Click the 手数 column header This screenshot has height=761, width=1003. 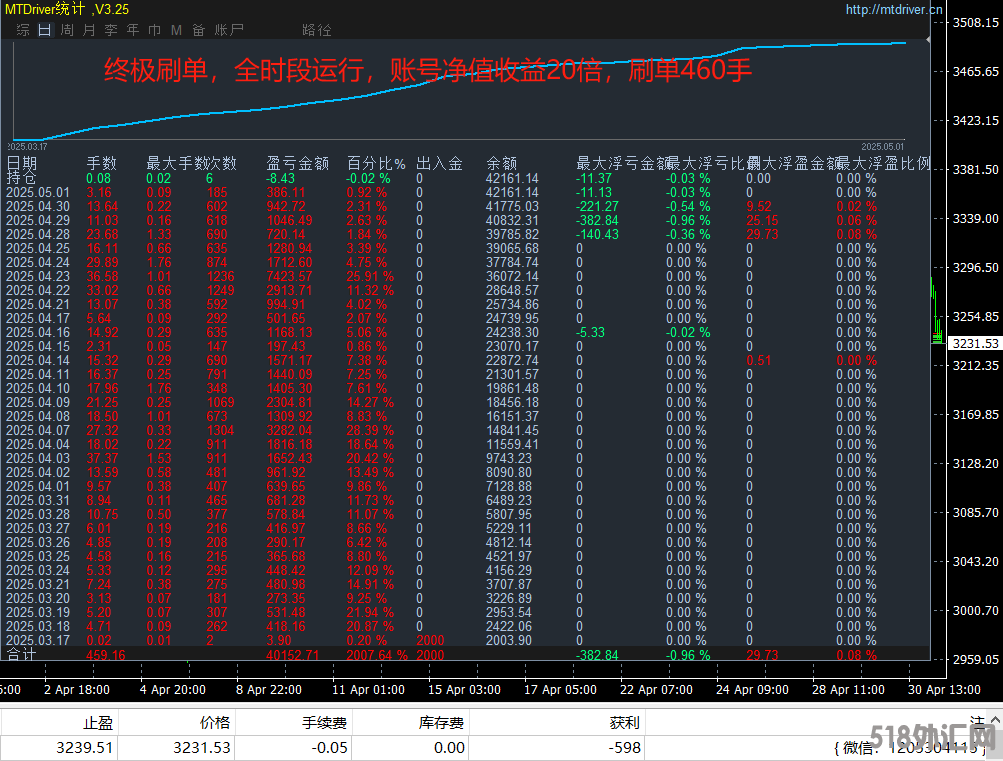pos(101,164)
